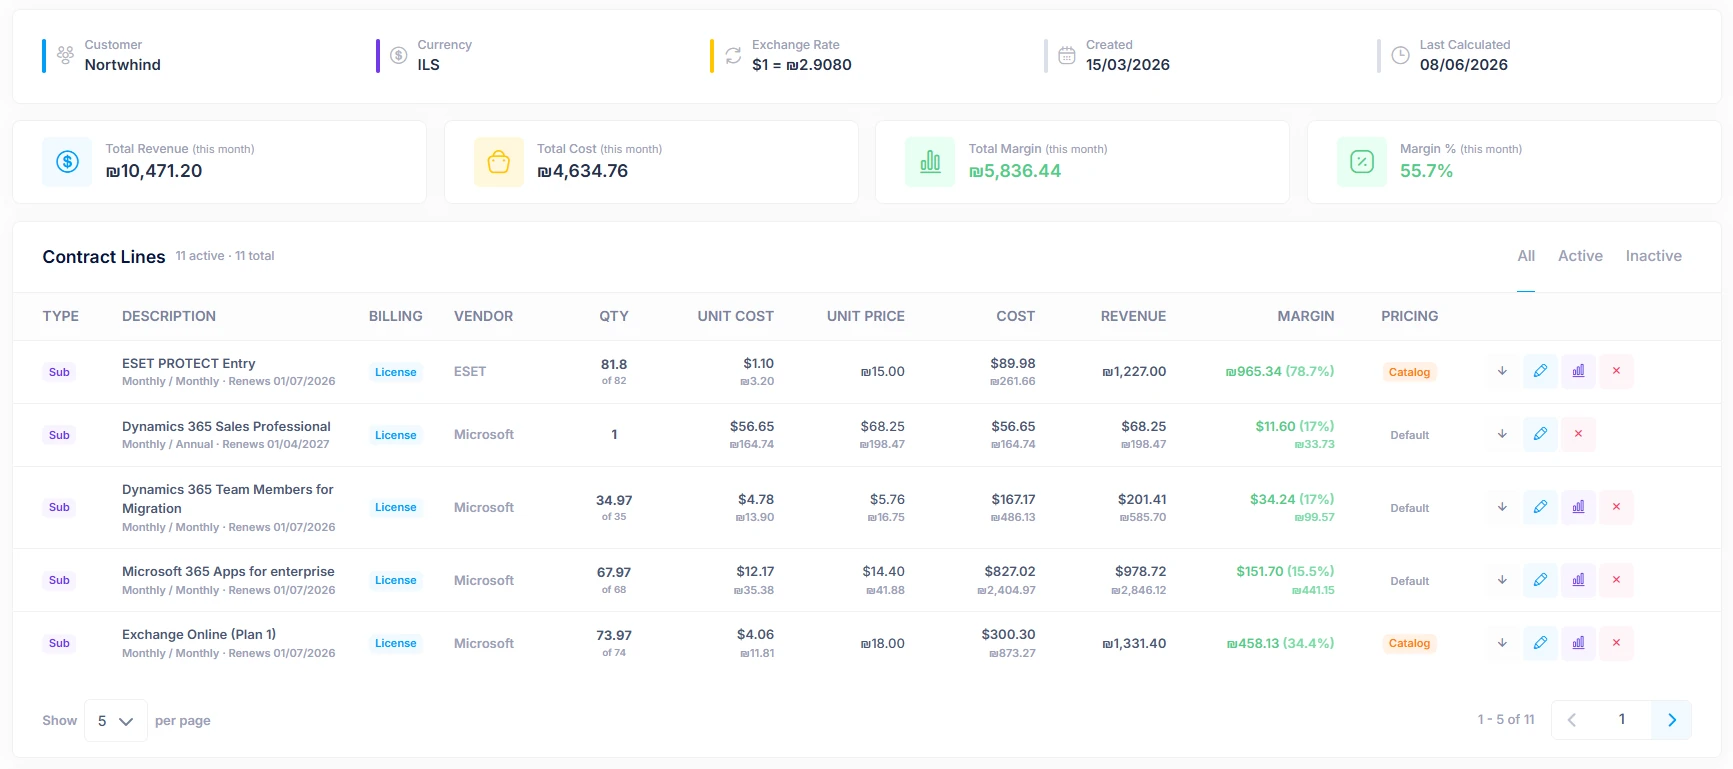Sort by UNIT PRICE column header
The image size is (1733, 769).
[866, 316]
